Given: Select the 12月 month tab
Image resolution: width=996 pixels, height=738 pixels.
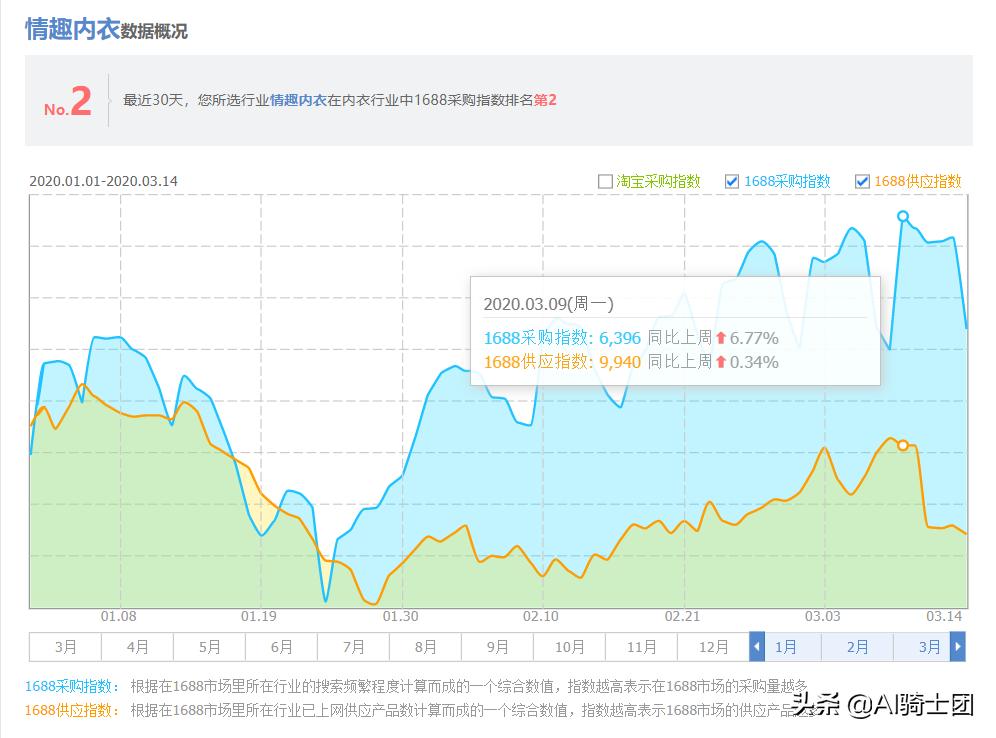Looking at the screenshot, I should point(713,647).
